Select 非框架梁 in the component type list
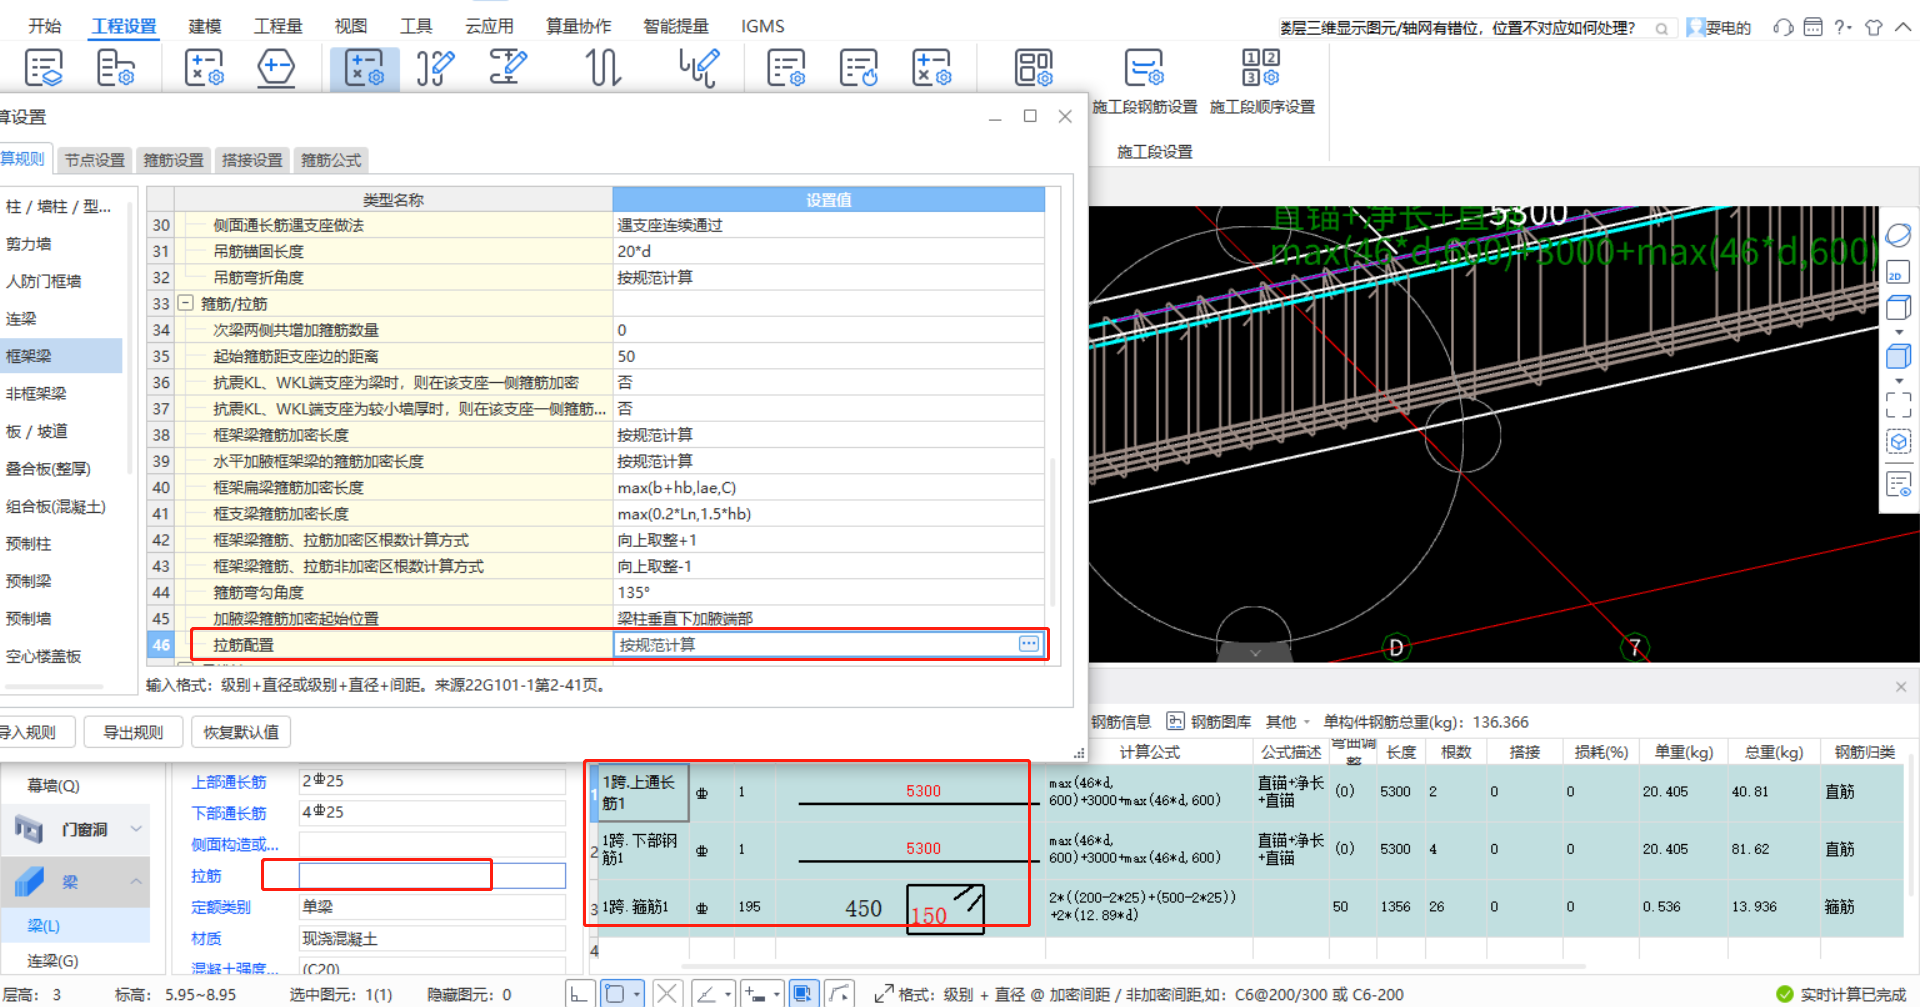The height and width of the screenshot is (1007, 1920). point(61,394)
